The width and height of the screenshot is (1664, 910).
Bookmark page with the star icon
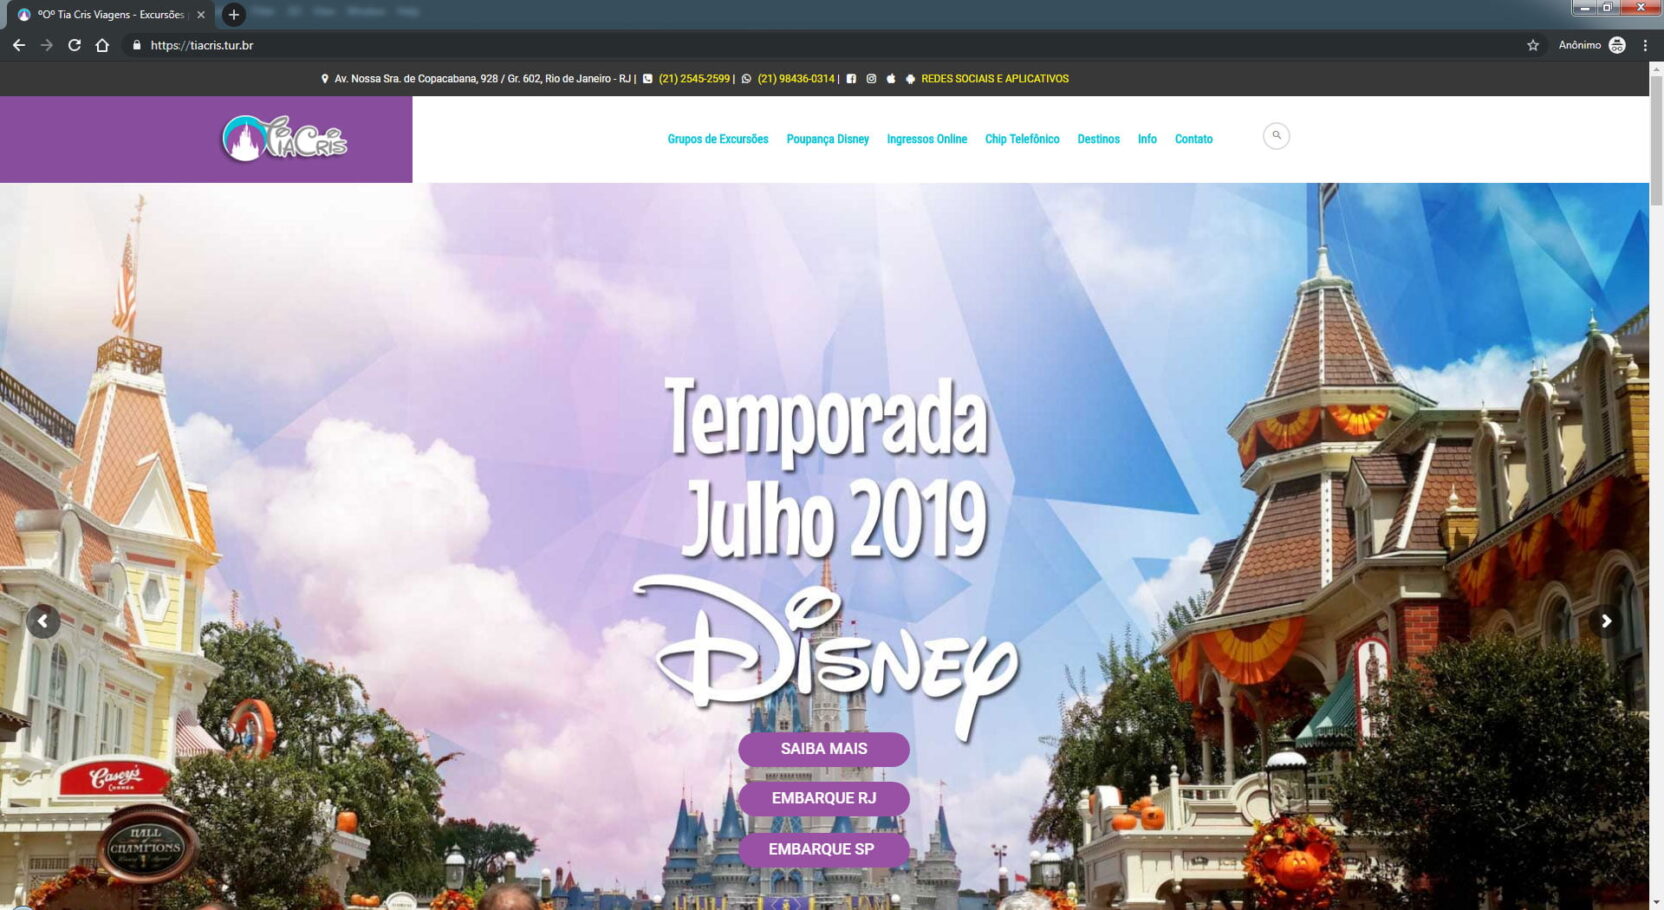point(1532,45)
